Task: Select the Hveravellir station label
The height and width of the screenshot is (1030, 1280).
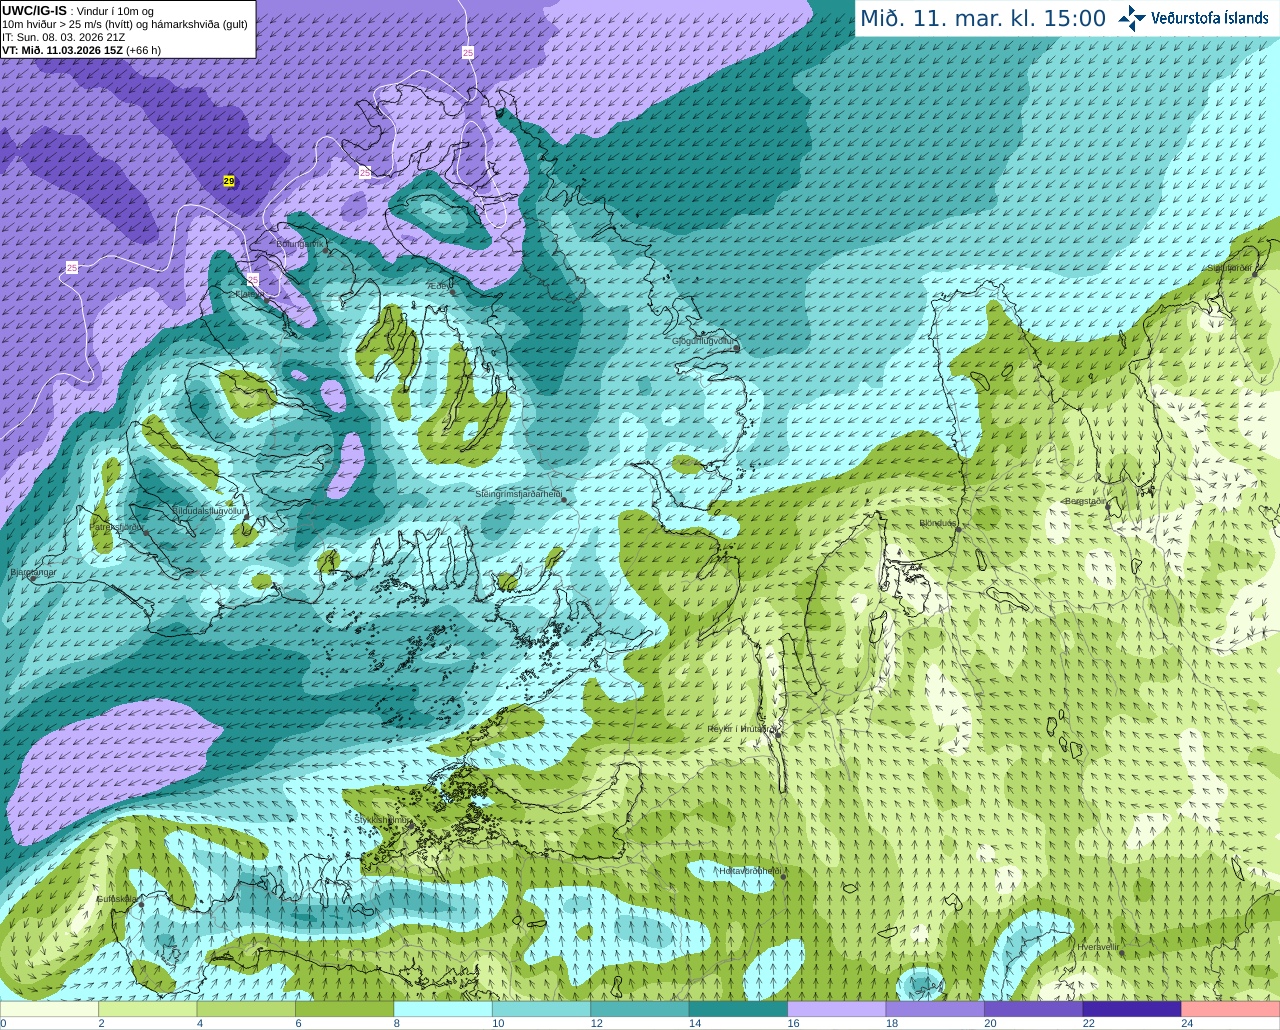Action: pyautogui.click(x=1098, y=947)
